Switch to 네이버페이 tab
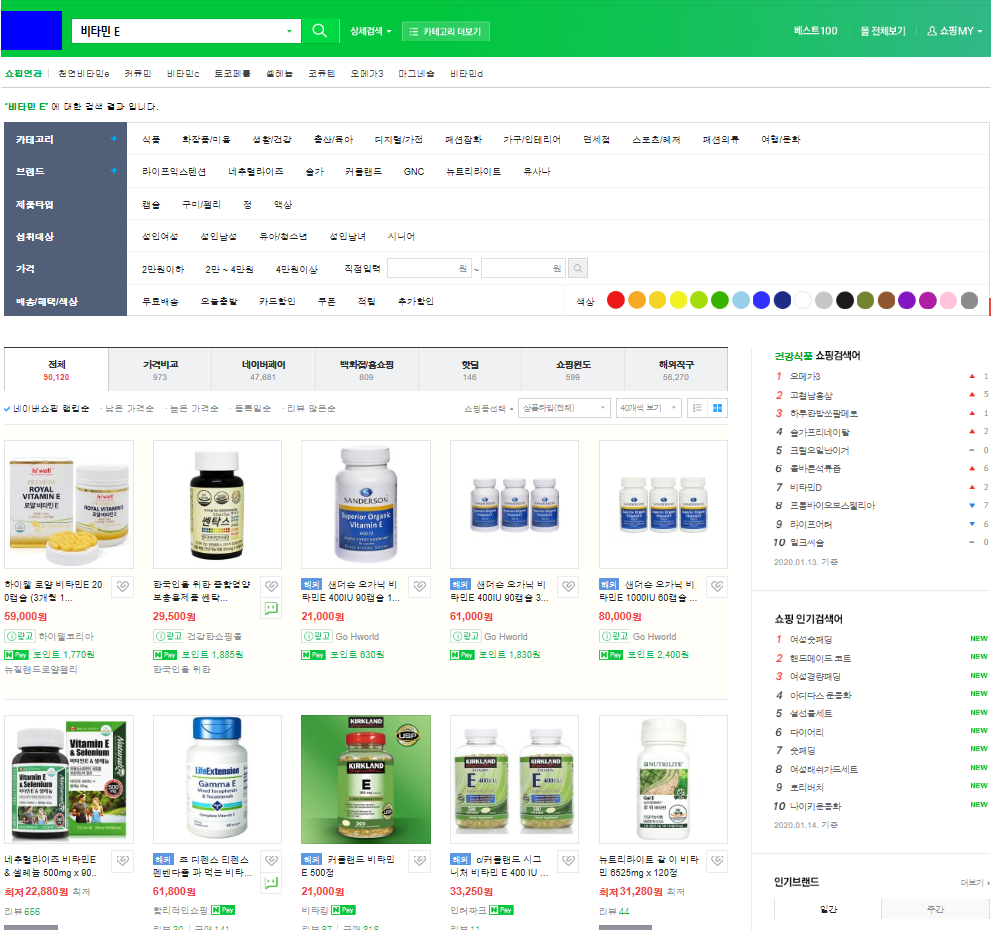Screen dimensions: 991x930 263,370
